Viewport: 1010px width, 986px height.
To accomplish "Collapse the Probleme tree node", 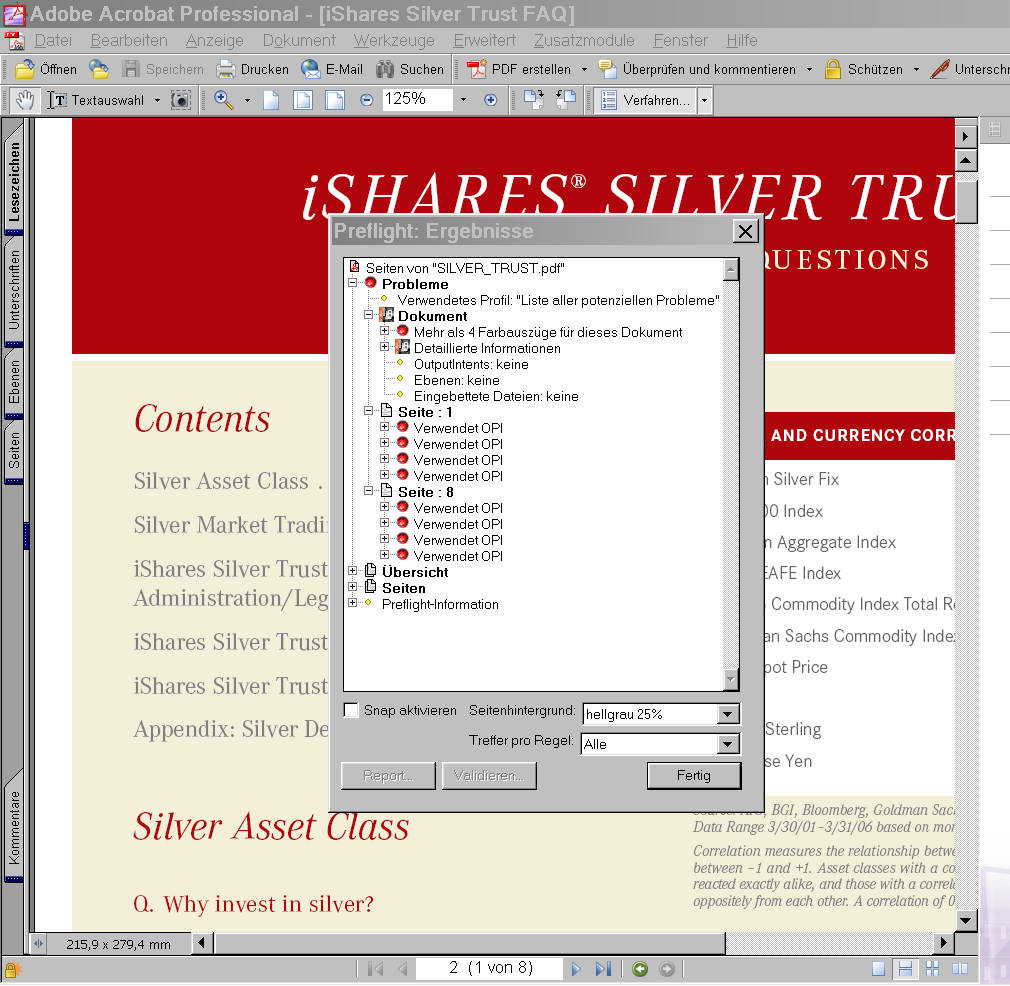I will [x=352, y=283].
